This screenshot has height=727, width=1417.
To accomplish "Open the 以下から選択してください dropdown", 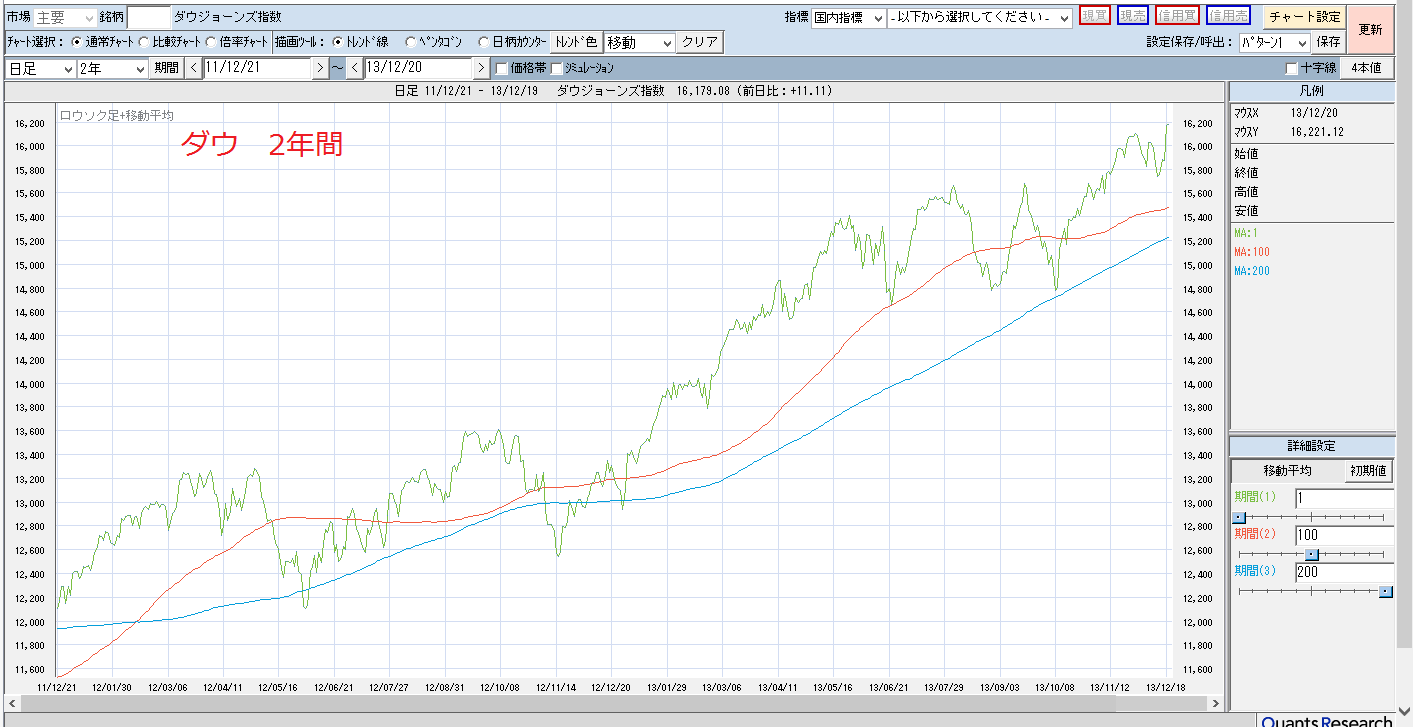I will pos(980,18).
